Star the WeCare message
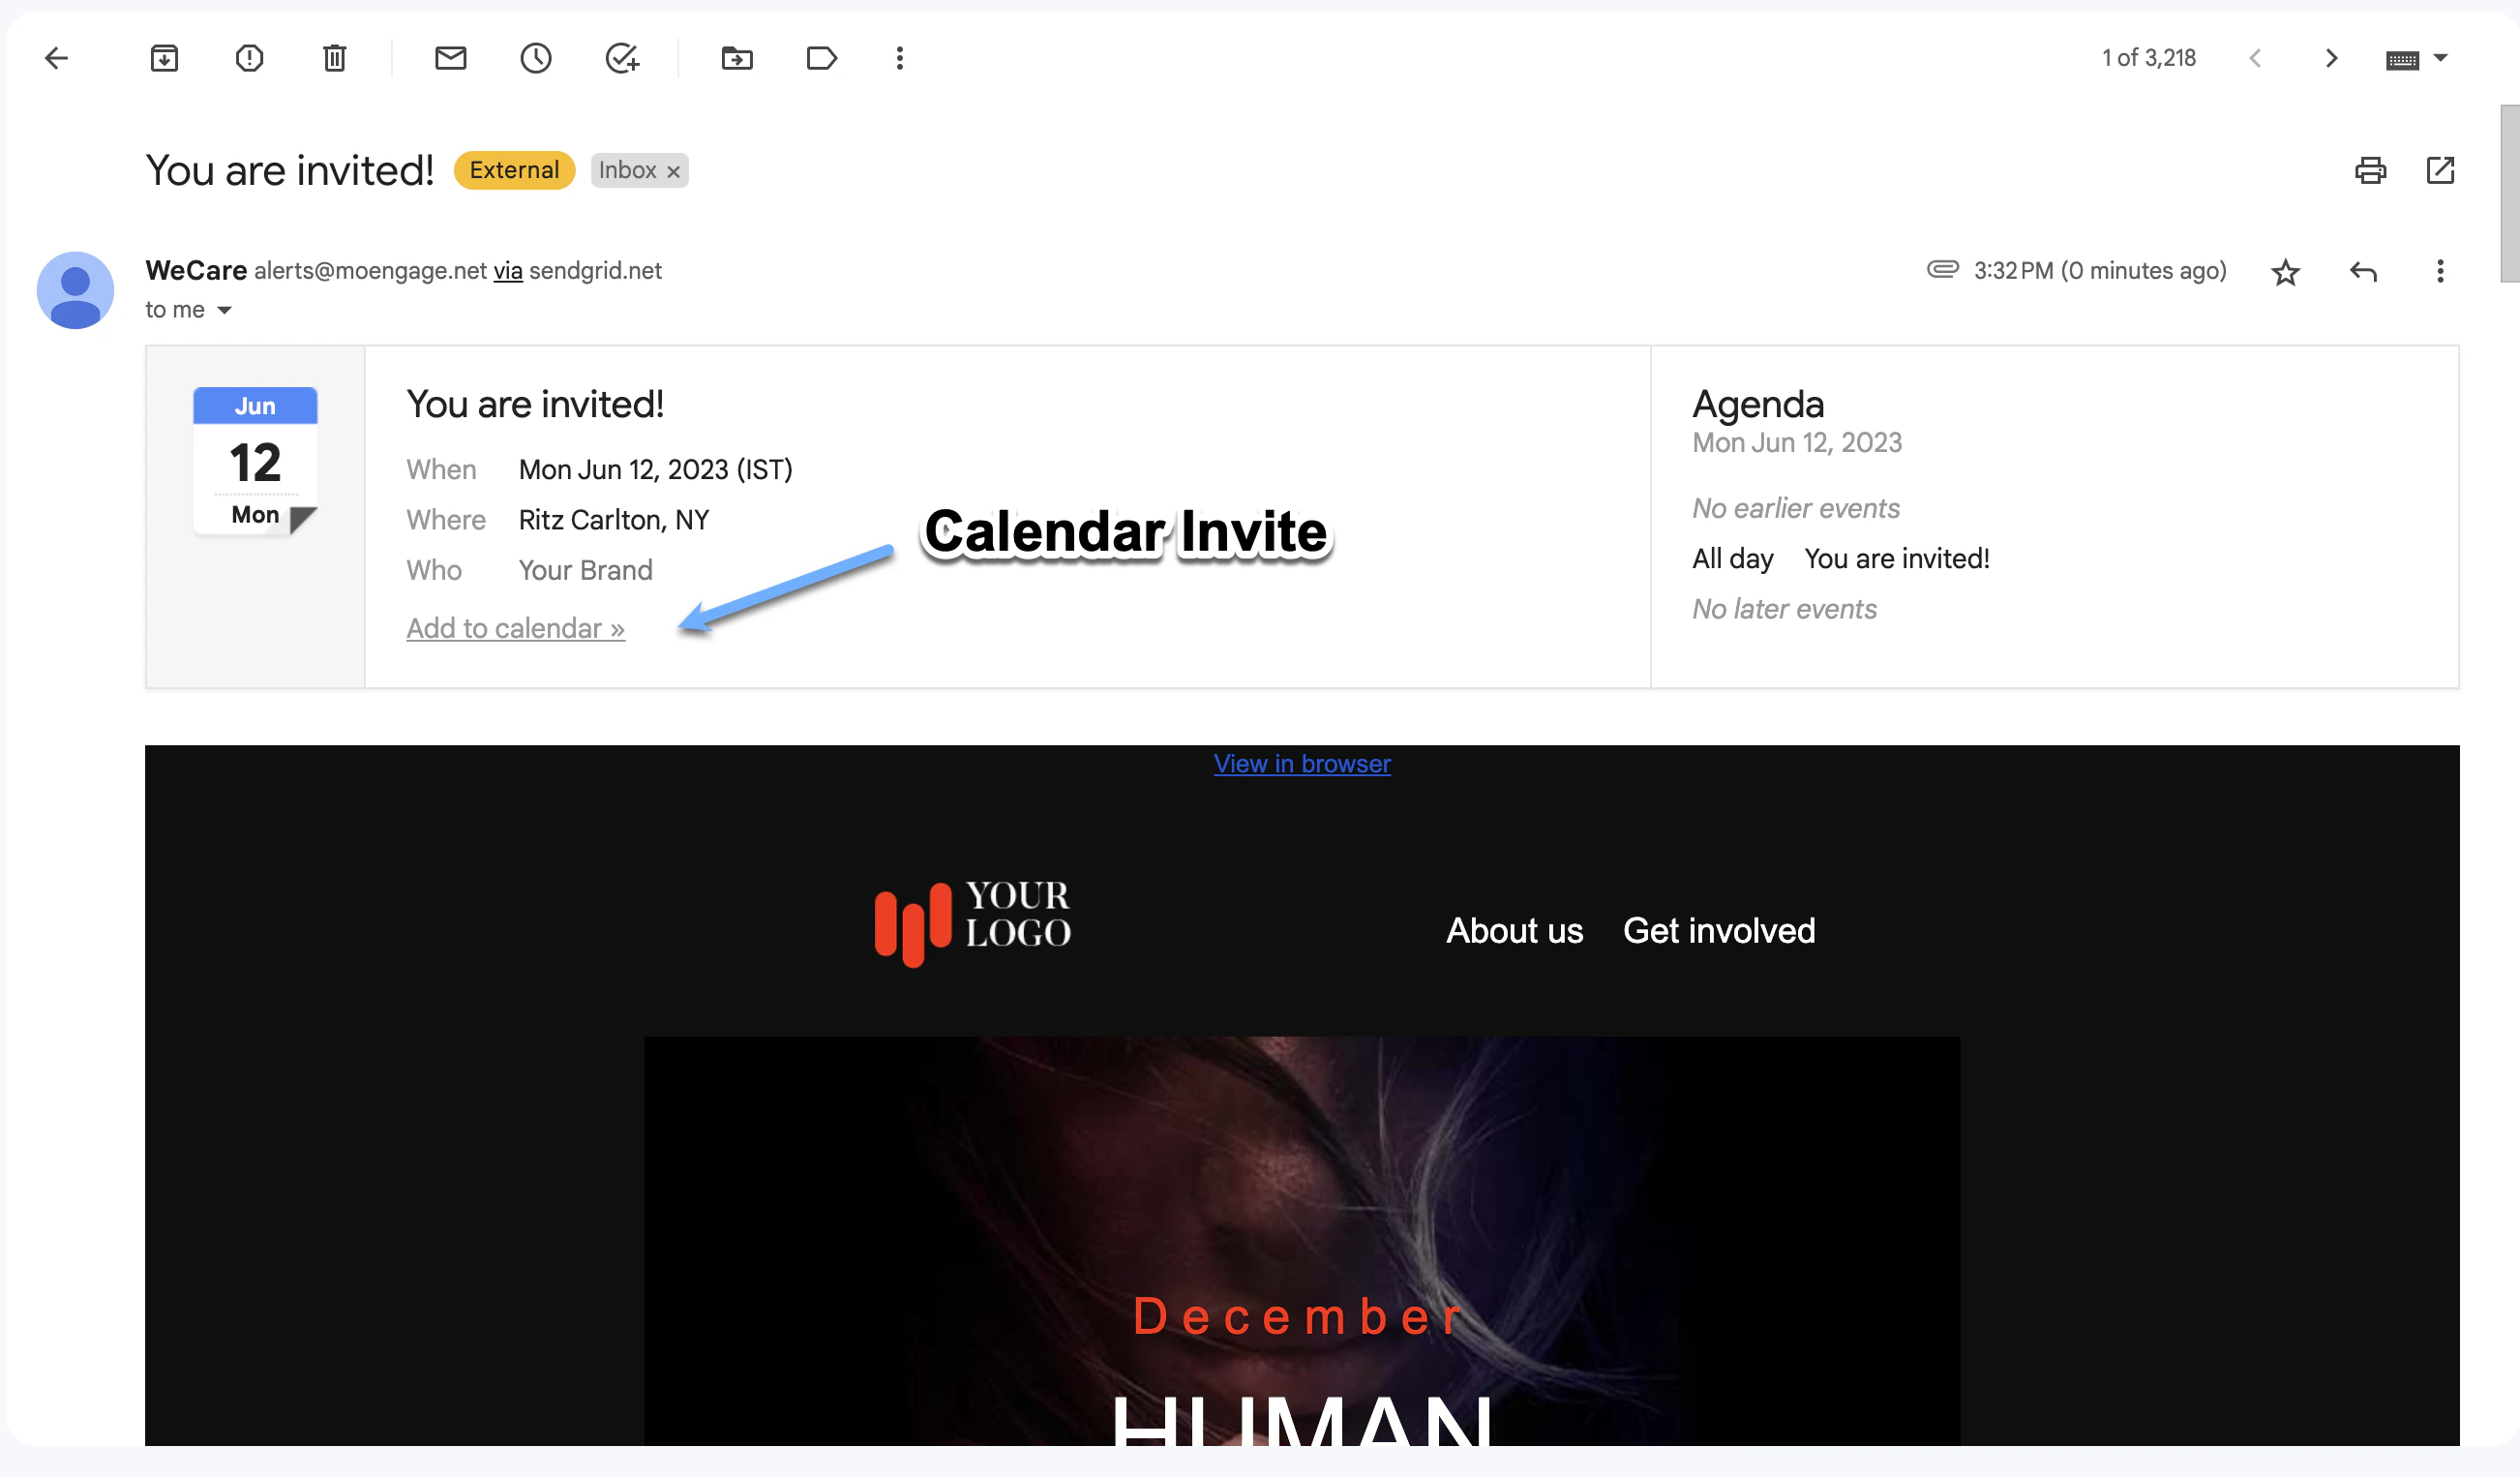Viewport: 2520px width, 1477px height. 2286,271
